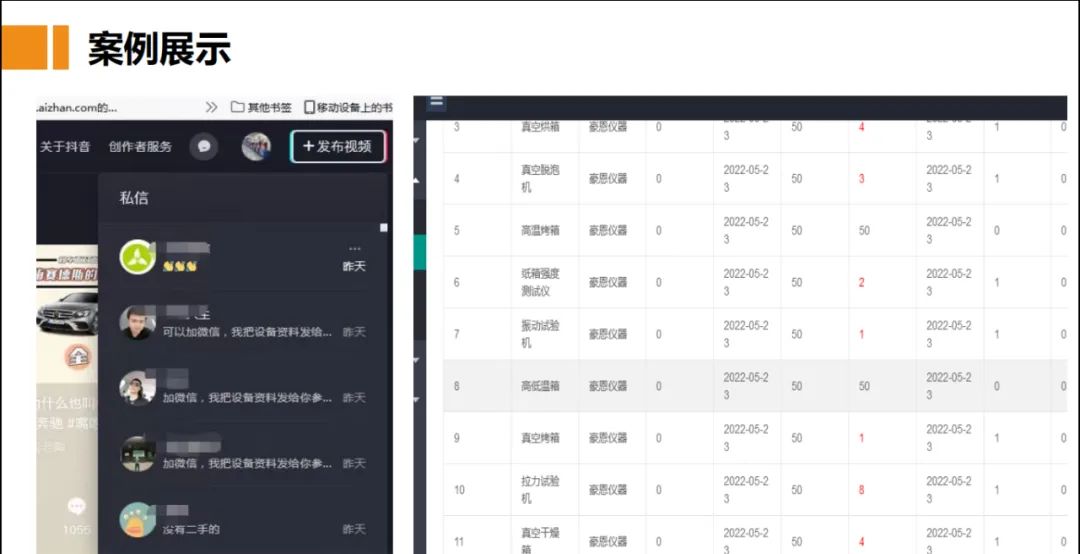Image resolution: width=1080 pixels, height=554 pixels.
Task: Click red number 1 in 振动试验机 row
Action: (861, 334)
